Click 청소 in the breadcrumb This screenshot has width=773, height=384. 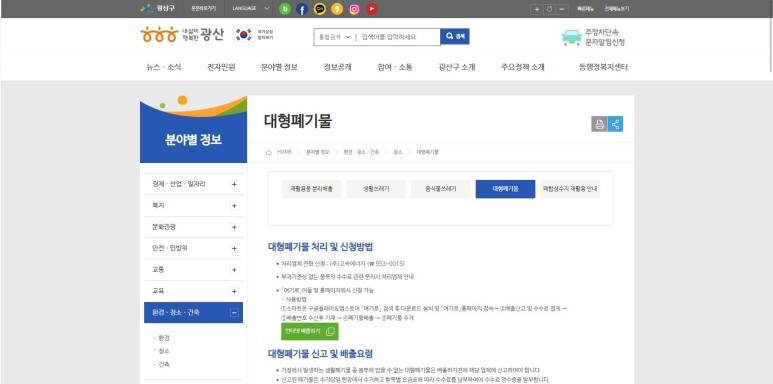pyautogui.click(x=398, y=152)
